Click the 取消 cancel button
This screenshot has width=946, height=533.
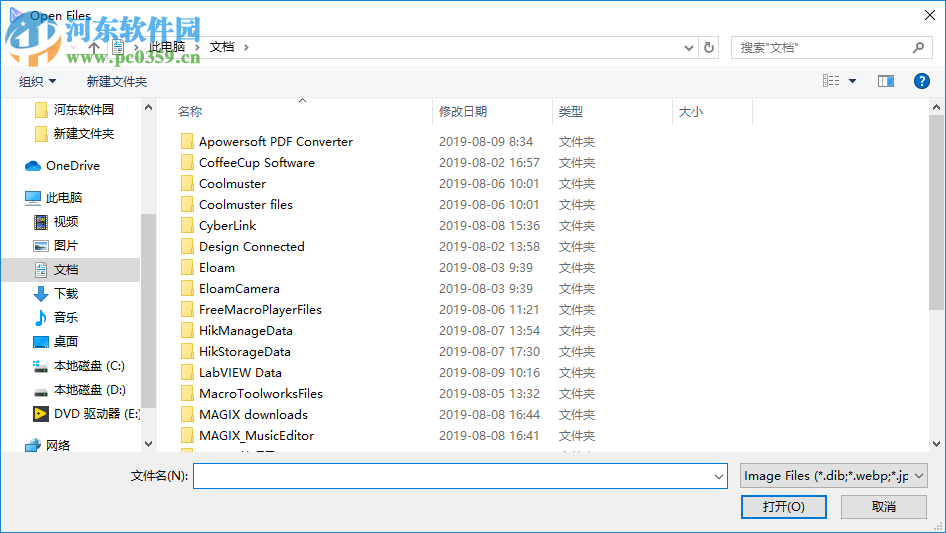[884, 506]
